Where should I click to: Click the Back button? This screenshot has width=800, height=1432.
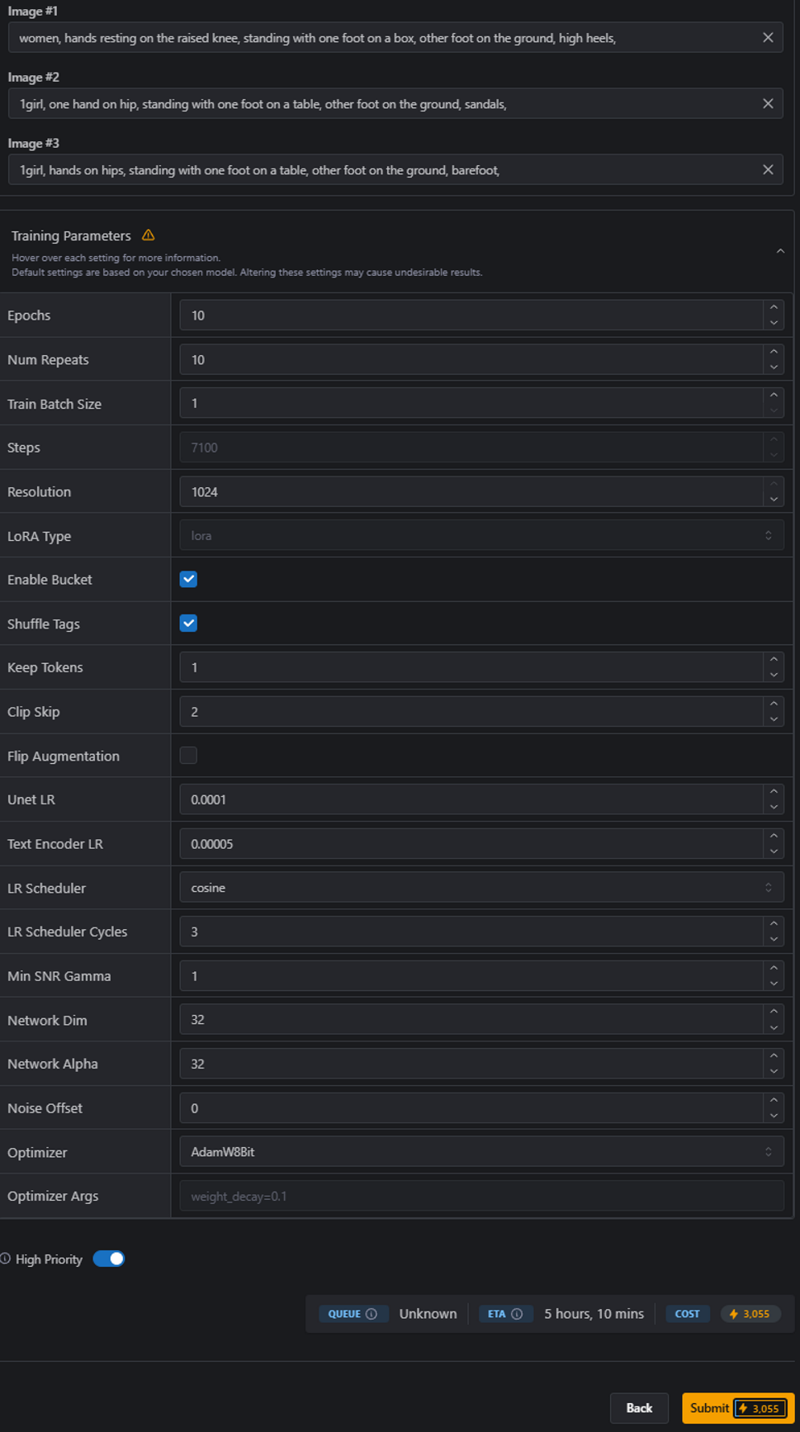639,1408
